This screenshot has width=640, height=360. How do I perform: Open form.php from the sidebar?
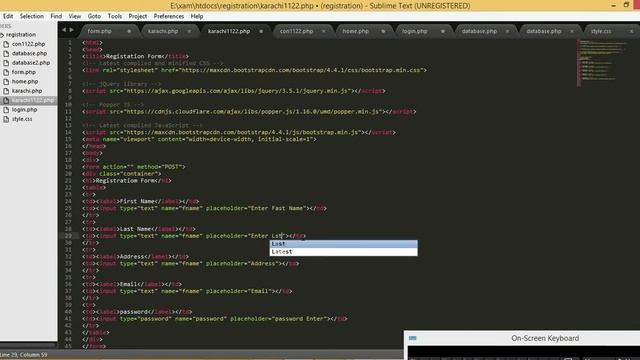23,72
